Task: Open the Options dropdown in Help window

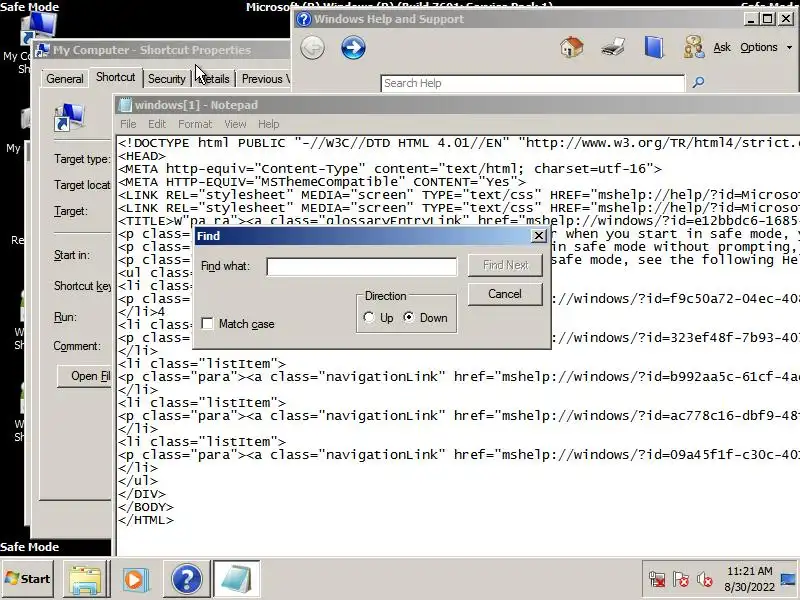Action: click(x=766, y=47)
